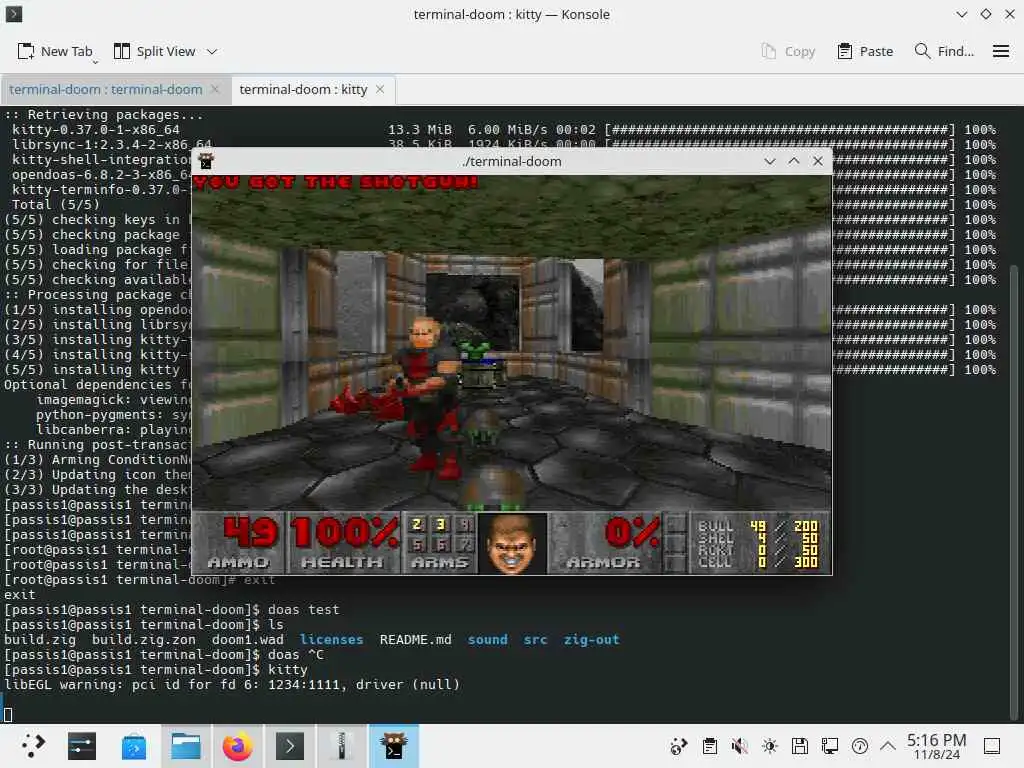Click 'README.md' in the ls output

pyautogui.click(x=415, y=639)
